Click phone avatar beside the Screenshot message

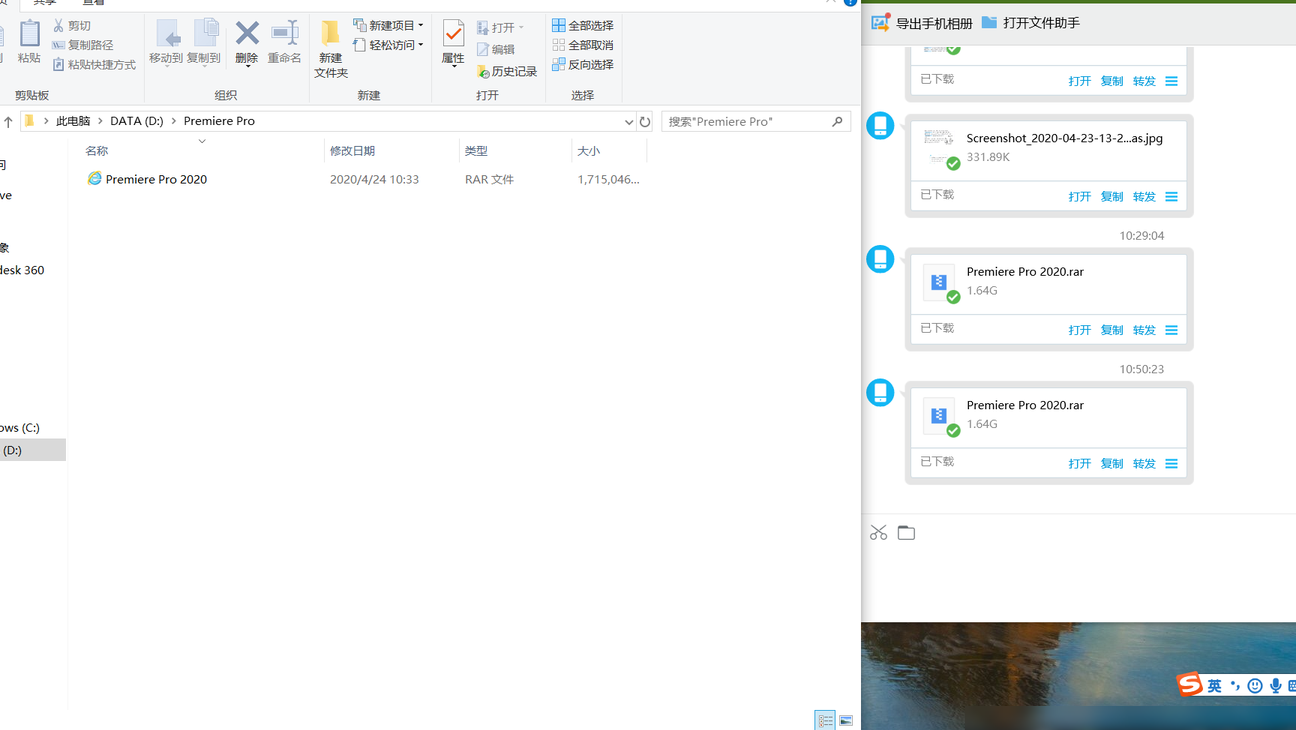(x=880, y=125)
